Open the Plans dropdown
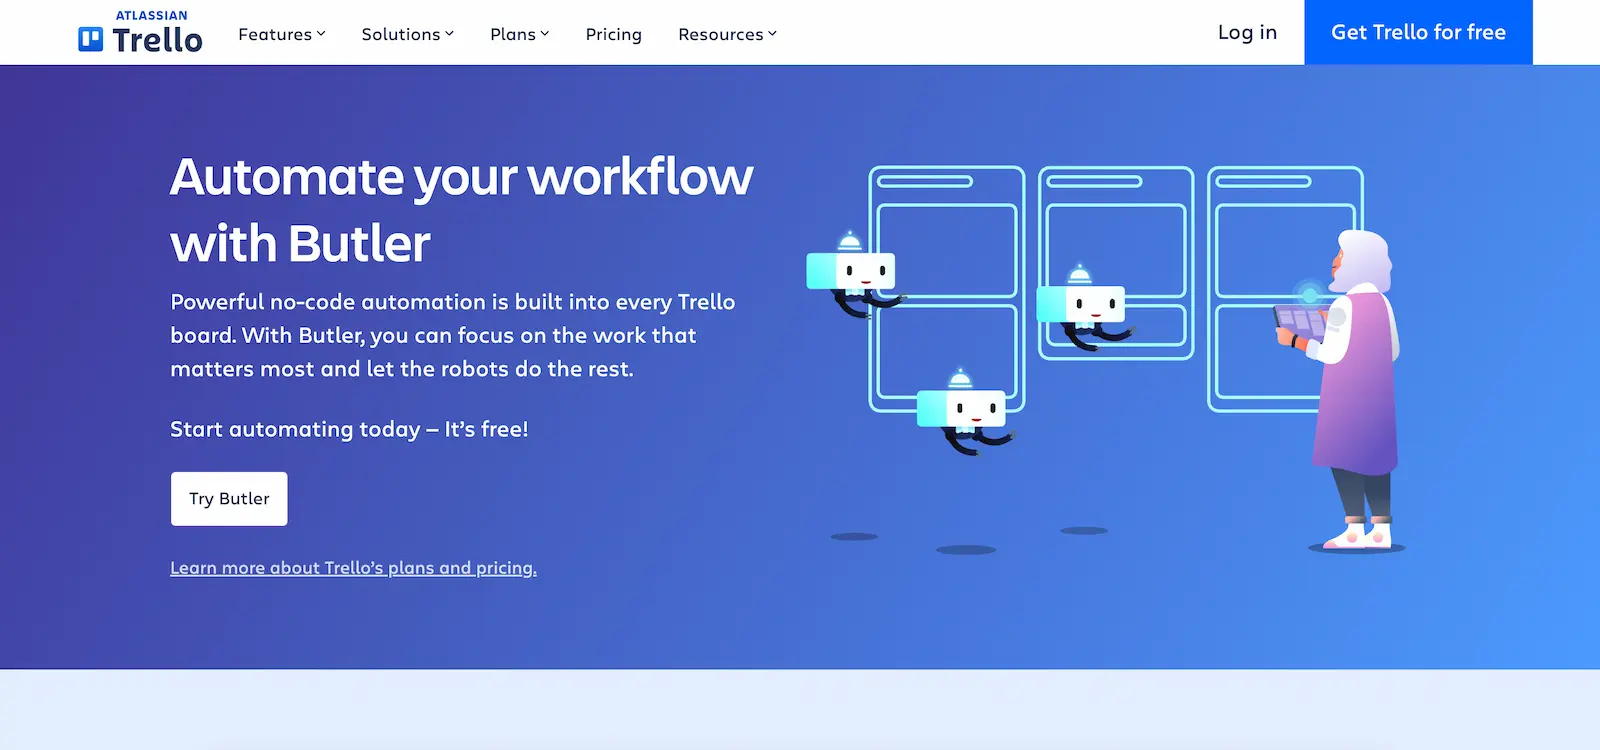Screen dimensions: 1600x750 pyautogui.click(x=520, y=34)
